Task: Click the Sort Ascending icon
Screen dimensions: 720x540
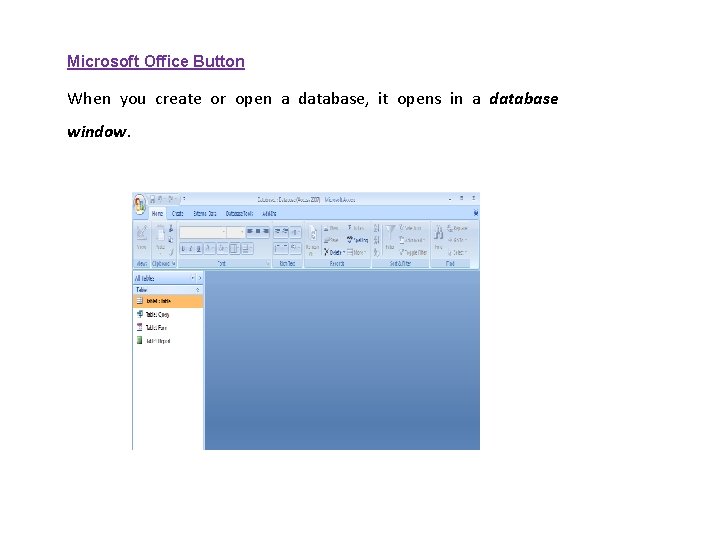Action: tap(377, 228)
